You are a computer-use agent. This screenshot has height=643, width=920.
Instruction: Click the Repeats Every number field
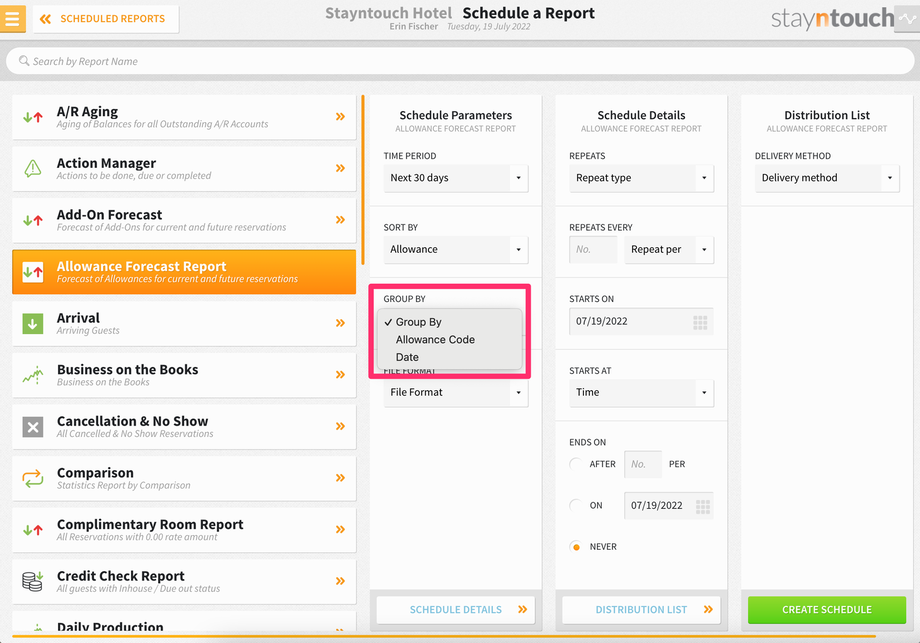pos(593,249)
